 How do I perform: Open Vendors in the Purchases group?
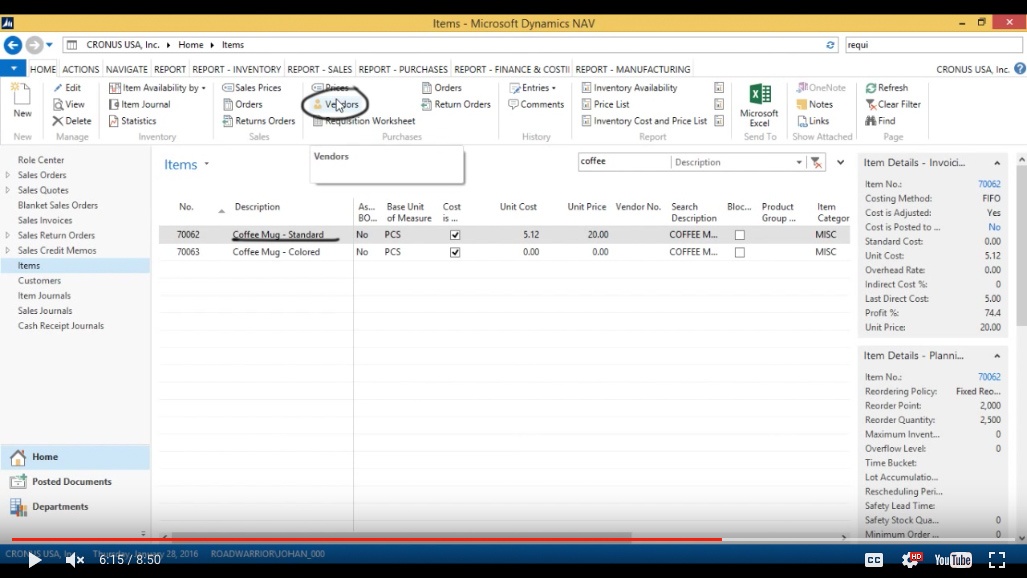point(335,104)
